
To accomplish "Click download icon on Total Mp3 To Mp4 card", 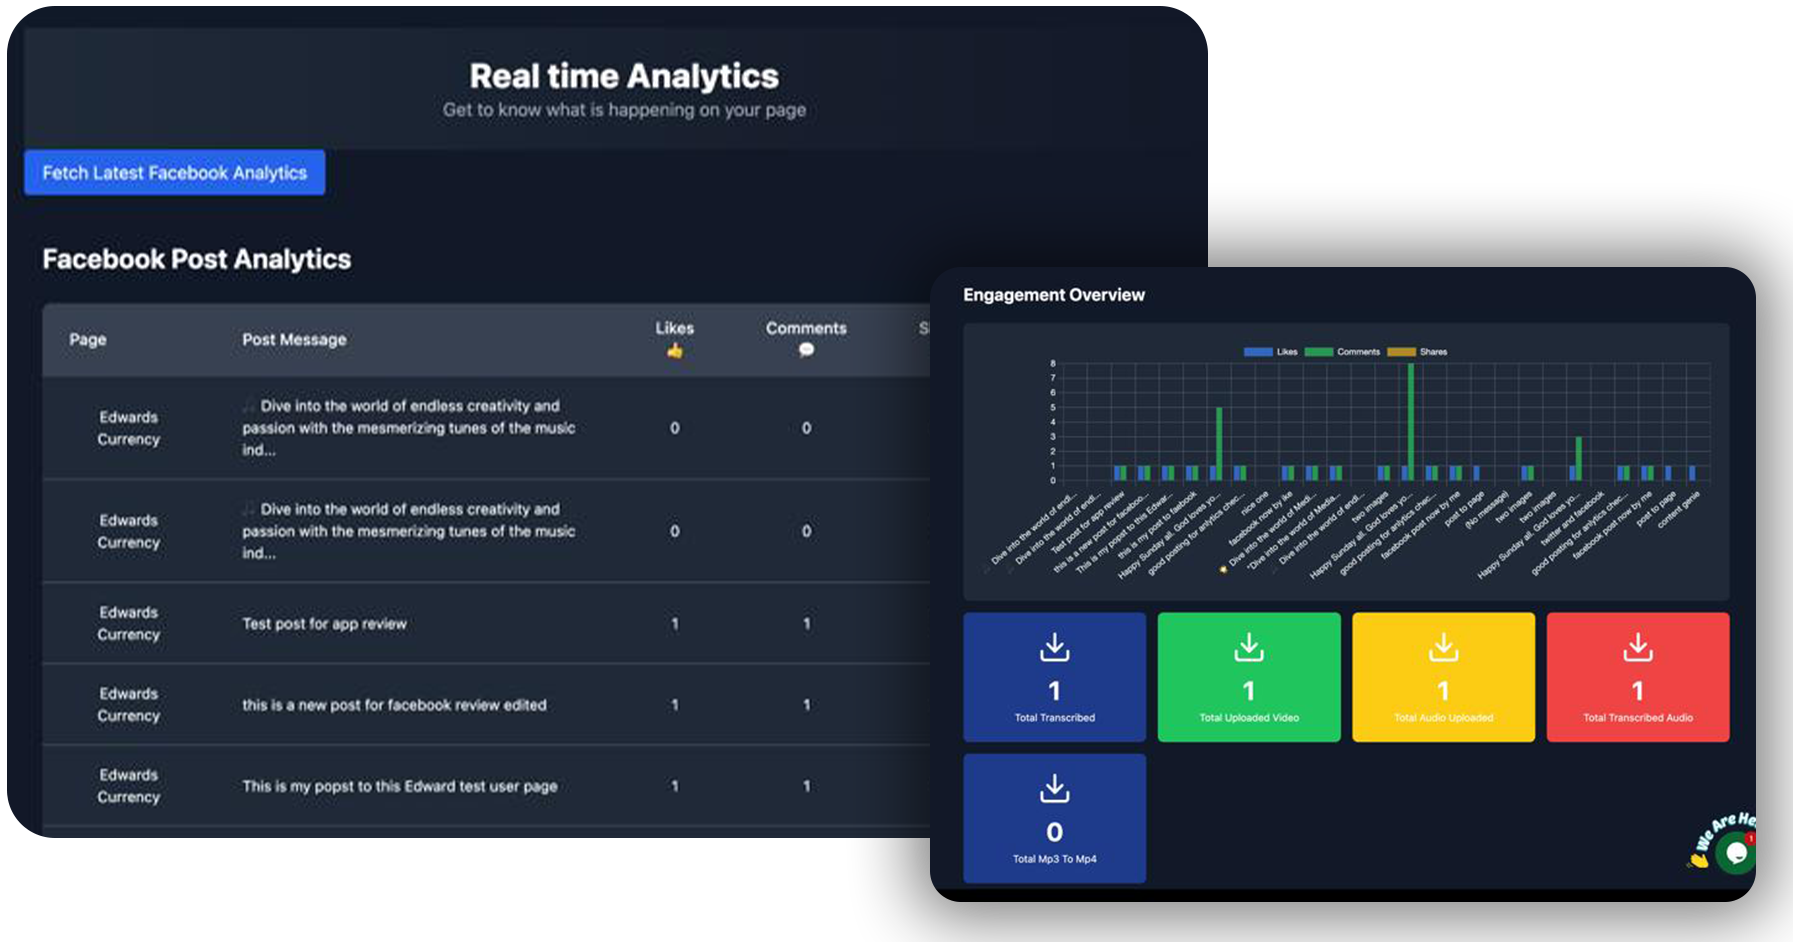I will tap(1054, 788).
